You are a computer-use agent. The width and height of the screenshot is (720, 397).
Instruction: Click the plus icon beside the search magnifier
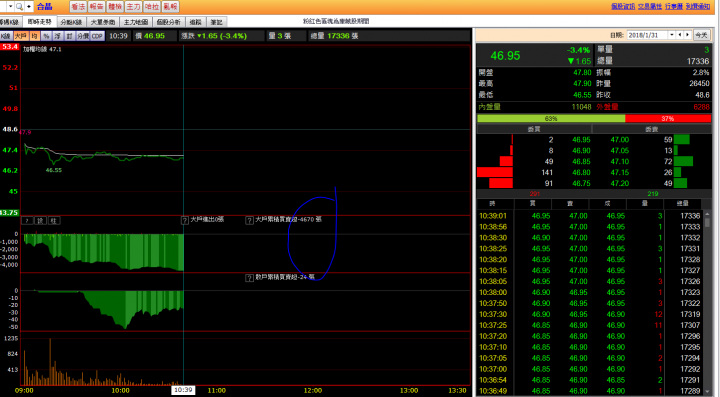[x=29, y=6]
